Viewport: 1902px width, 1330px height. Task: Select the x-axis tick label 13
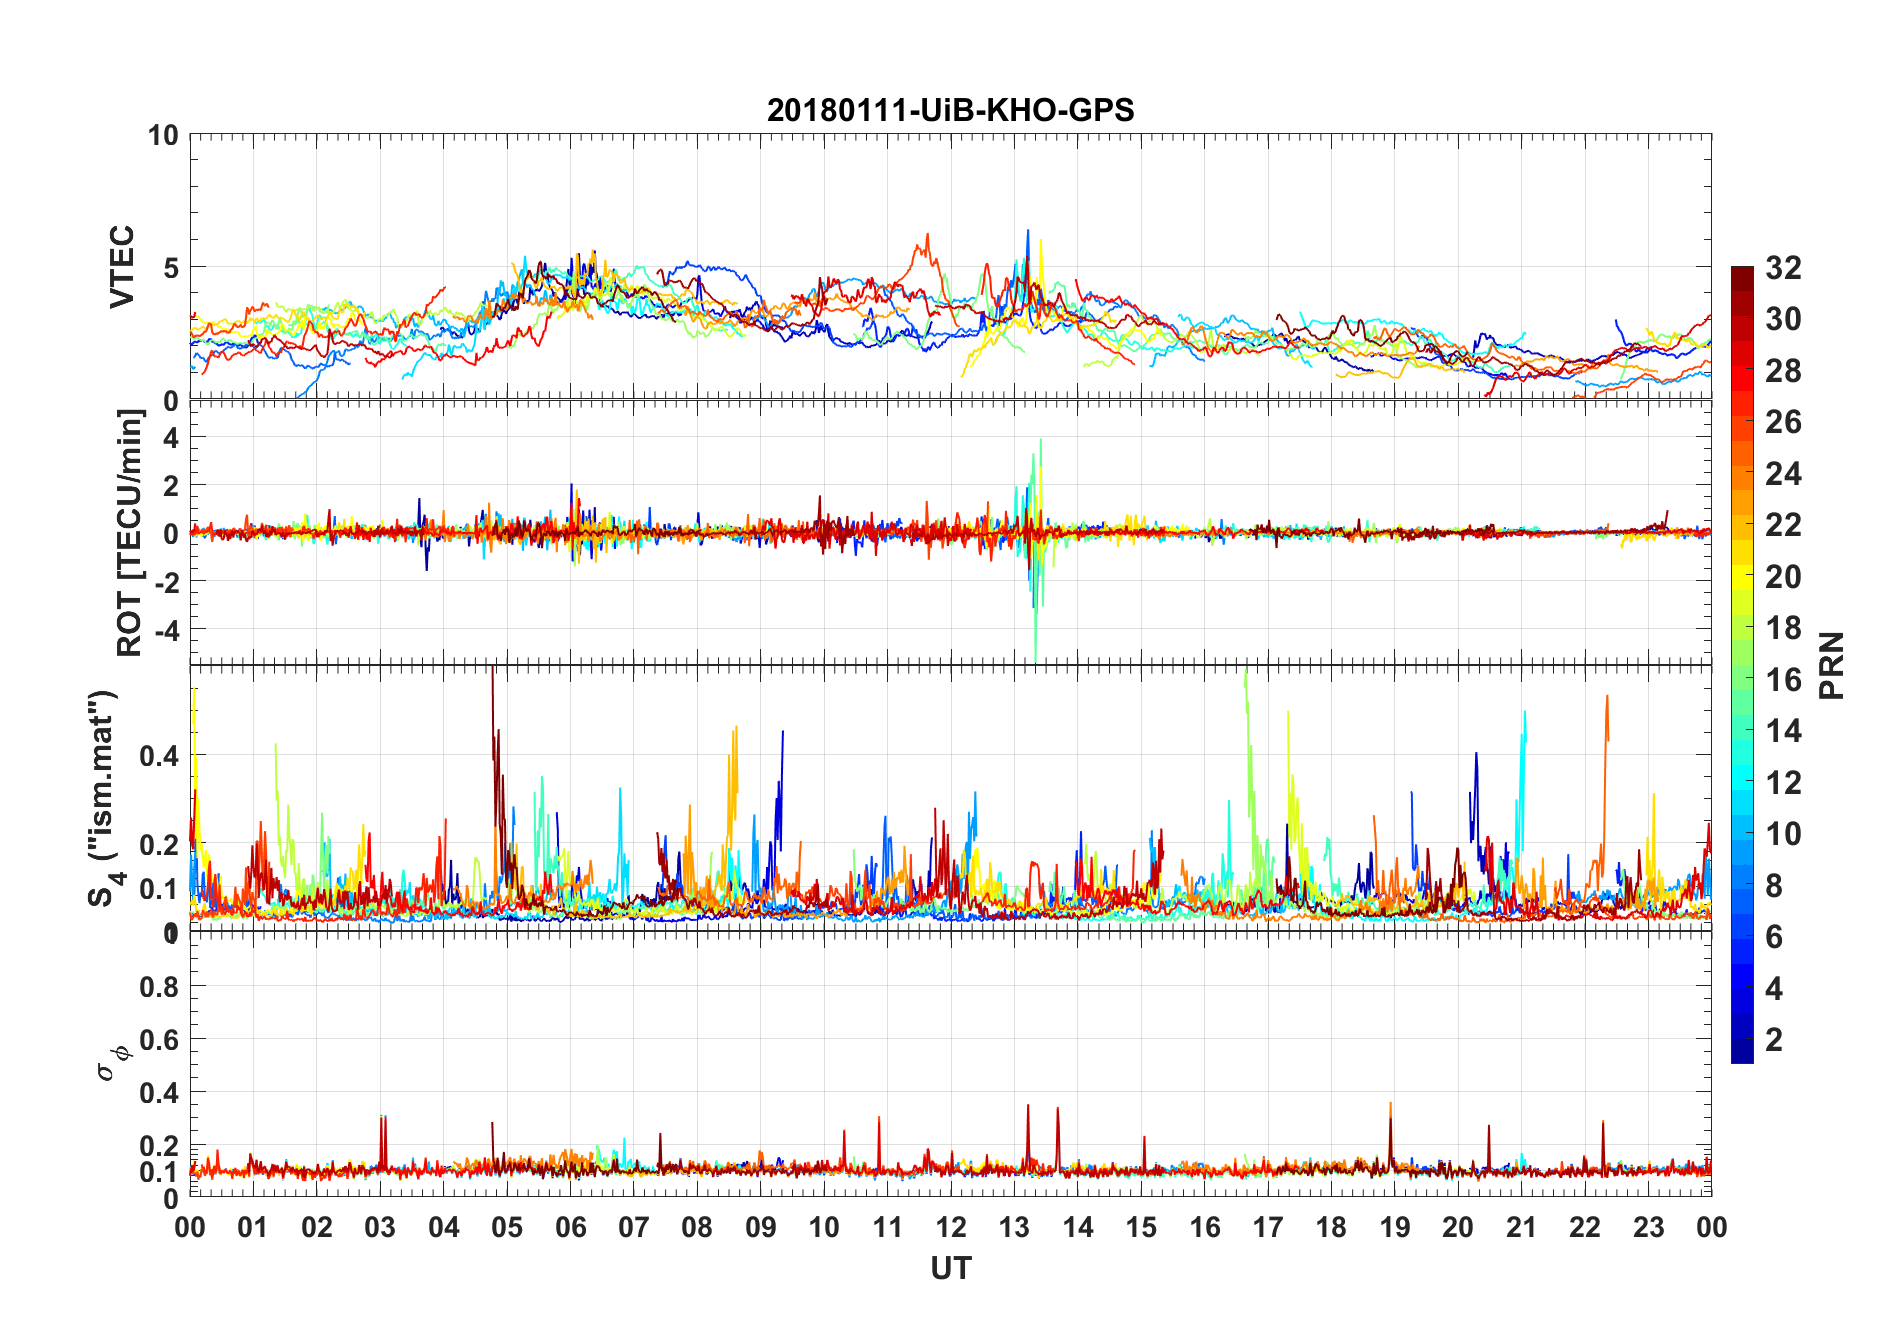(x=1014, y=1227)
